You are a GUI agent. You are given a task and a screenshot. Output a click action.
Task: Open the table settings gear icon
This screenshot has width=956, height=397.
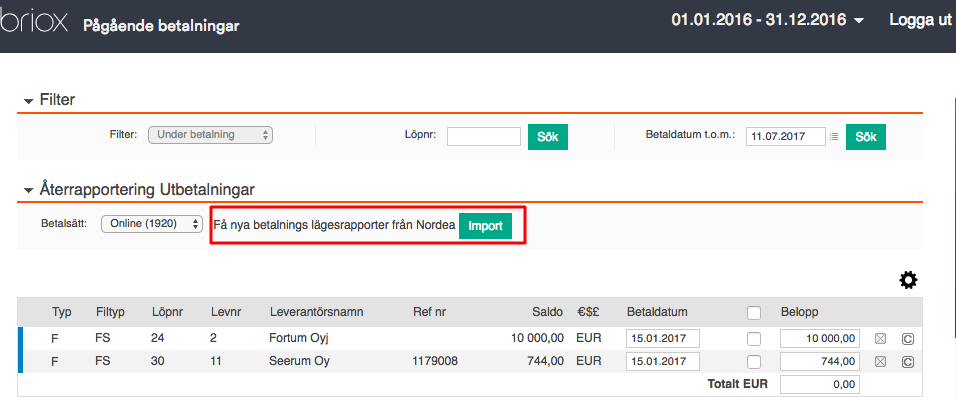point(908,280)
